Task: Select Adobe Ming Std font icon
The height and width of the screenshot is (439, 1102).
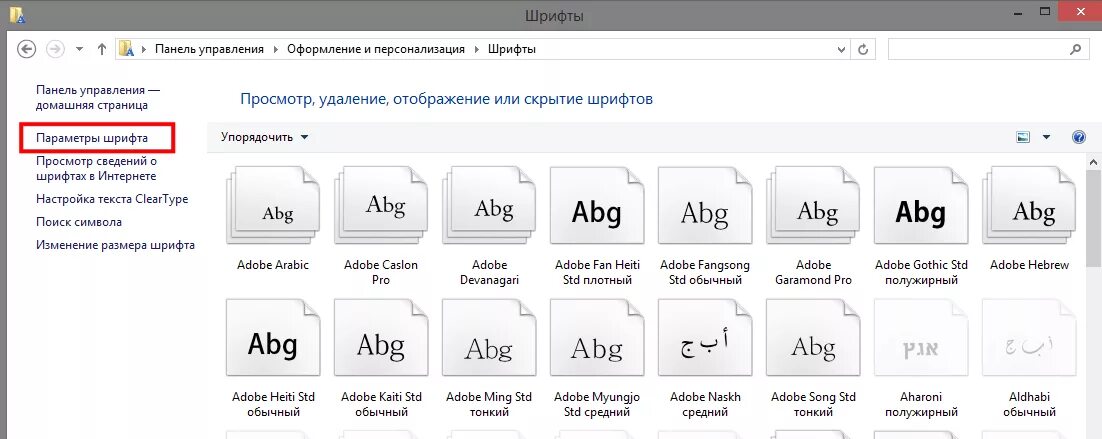Action: pyautogui.click(x=489, y=338)
